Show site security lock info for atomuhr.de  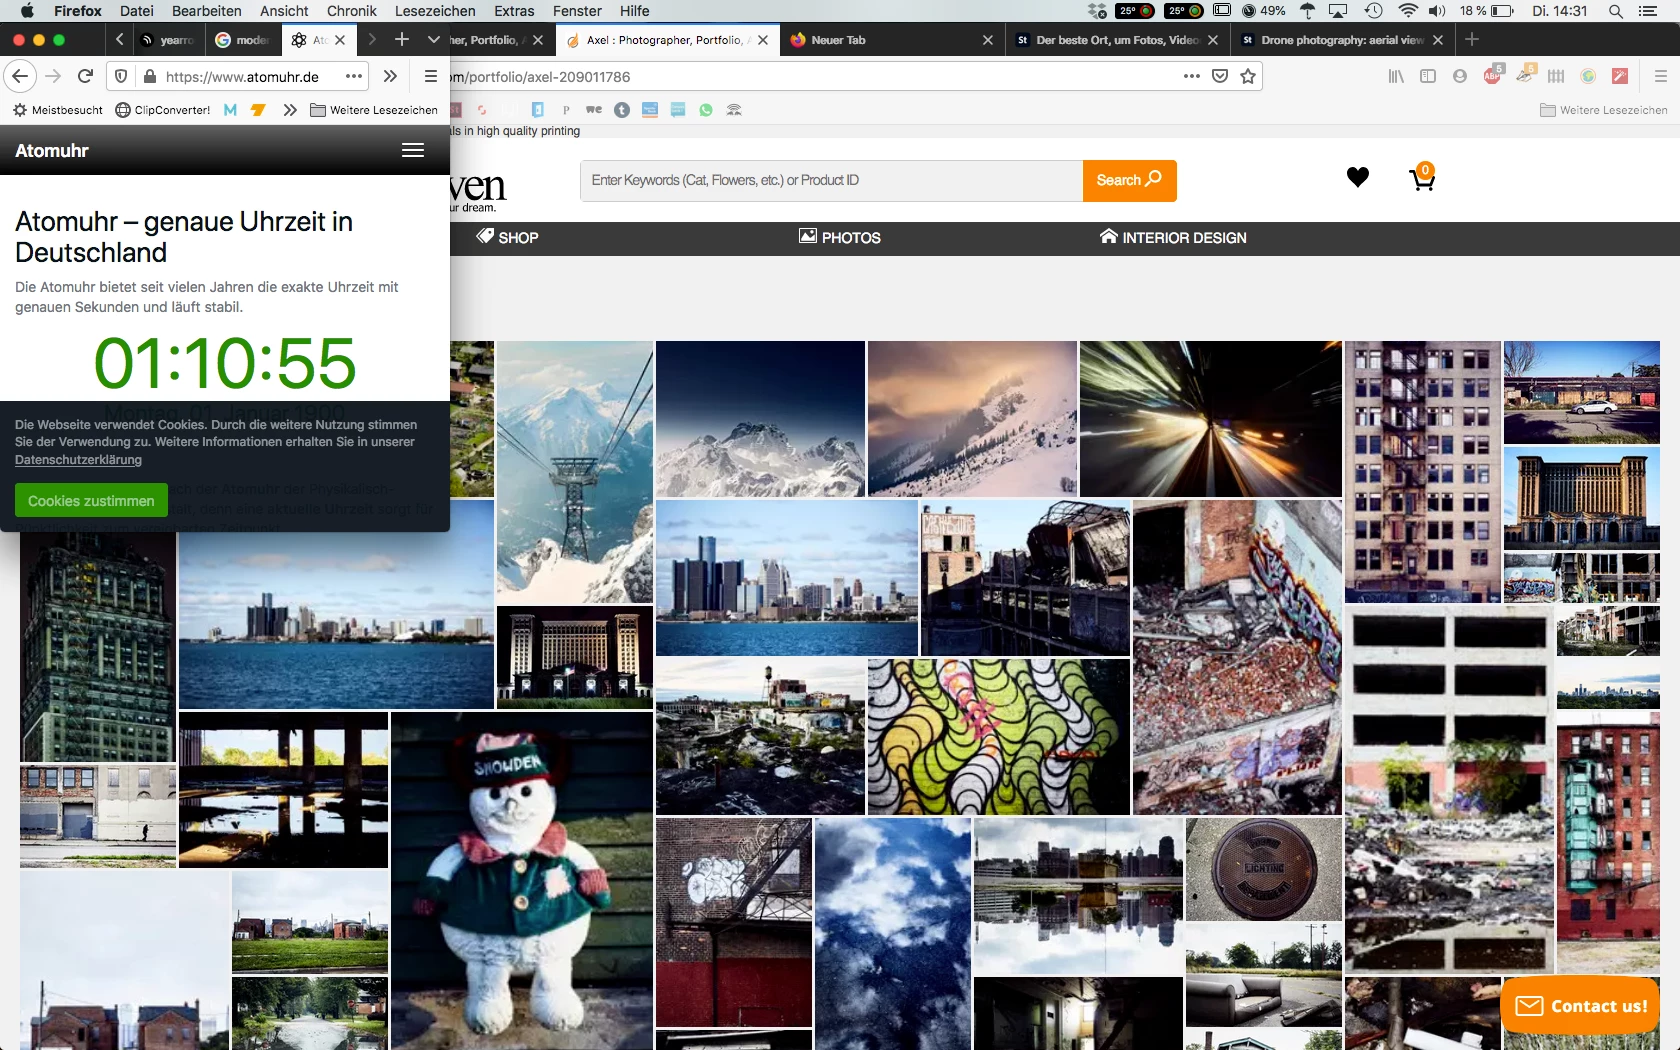(150, 76)
